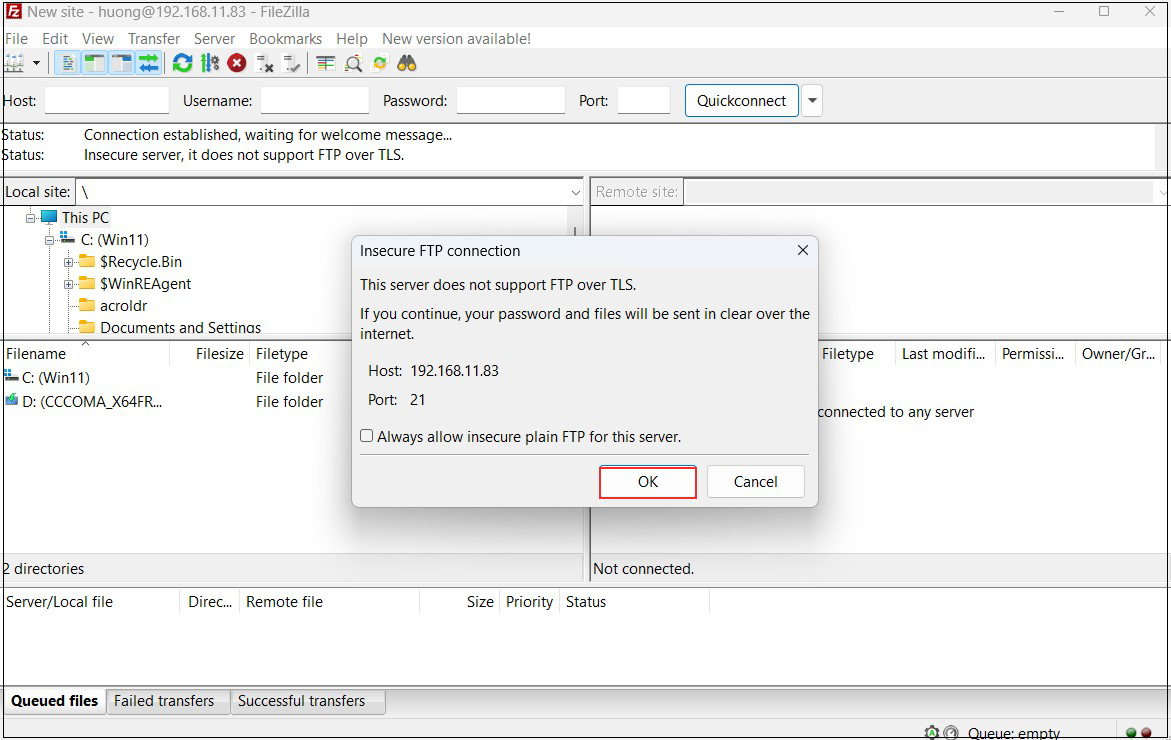Image resolution: width=1171 pixels, height=740 pixels.
Task: Click Size queue column header
Action: coord(459,602)
